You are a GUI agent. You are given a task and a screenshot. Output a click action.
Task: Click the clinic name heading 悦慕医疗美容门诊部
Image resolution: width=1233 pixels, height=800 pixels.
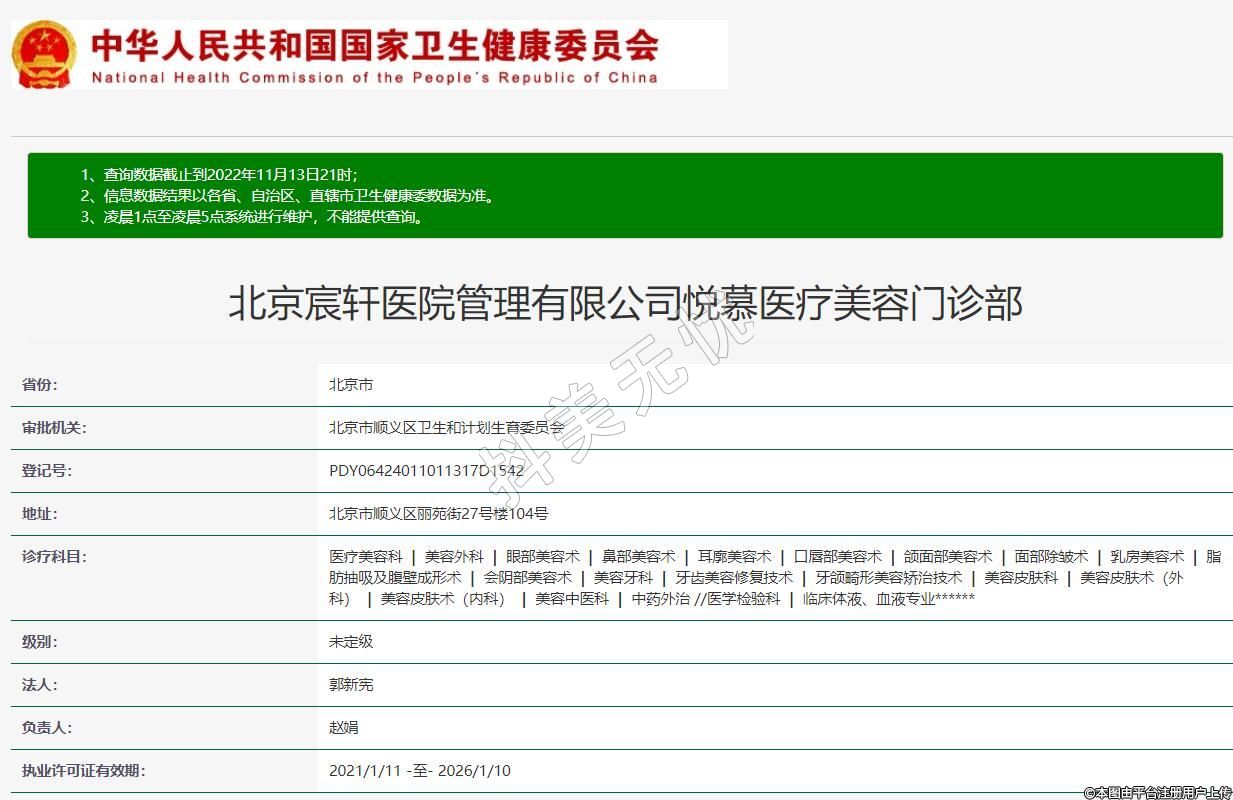click(x=625, y=303)
